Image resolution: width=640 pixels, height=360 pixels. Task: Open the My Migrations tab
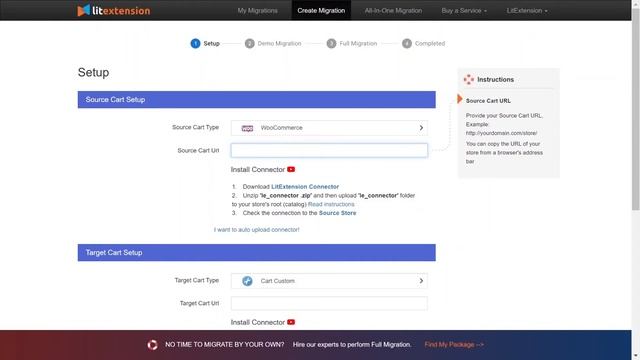[x=258, y=11]
